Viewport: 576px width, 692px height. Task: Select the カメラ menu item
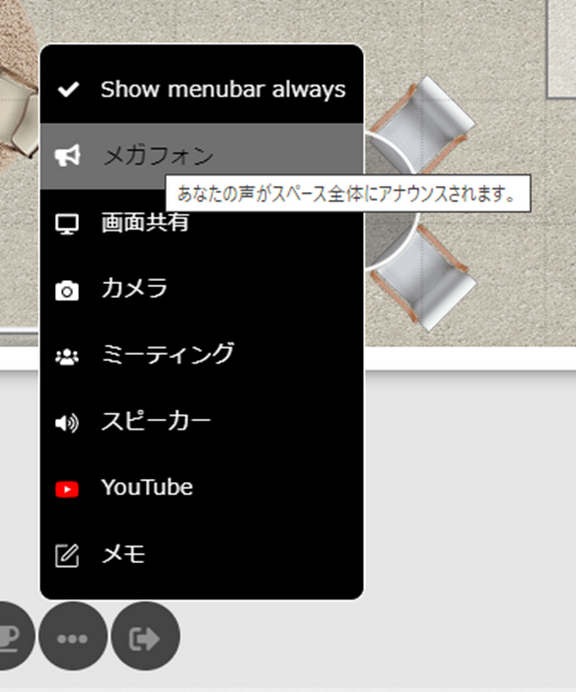[x=202, y=289]
